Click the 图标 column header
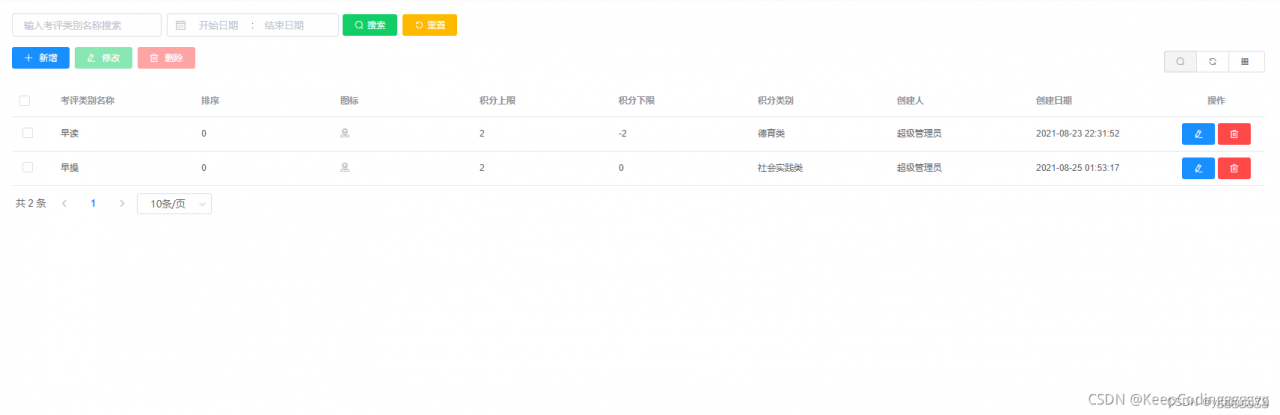This screenshot has height=415, width=1280. tap(349, 101)
